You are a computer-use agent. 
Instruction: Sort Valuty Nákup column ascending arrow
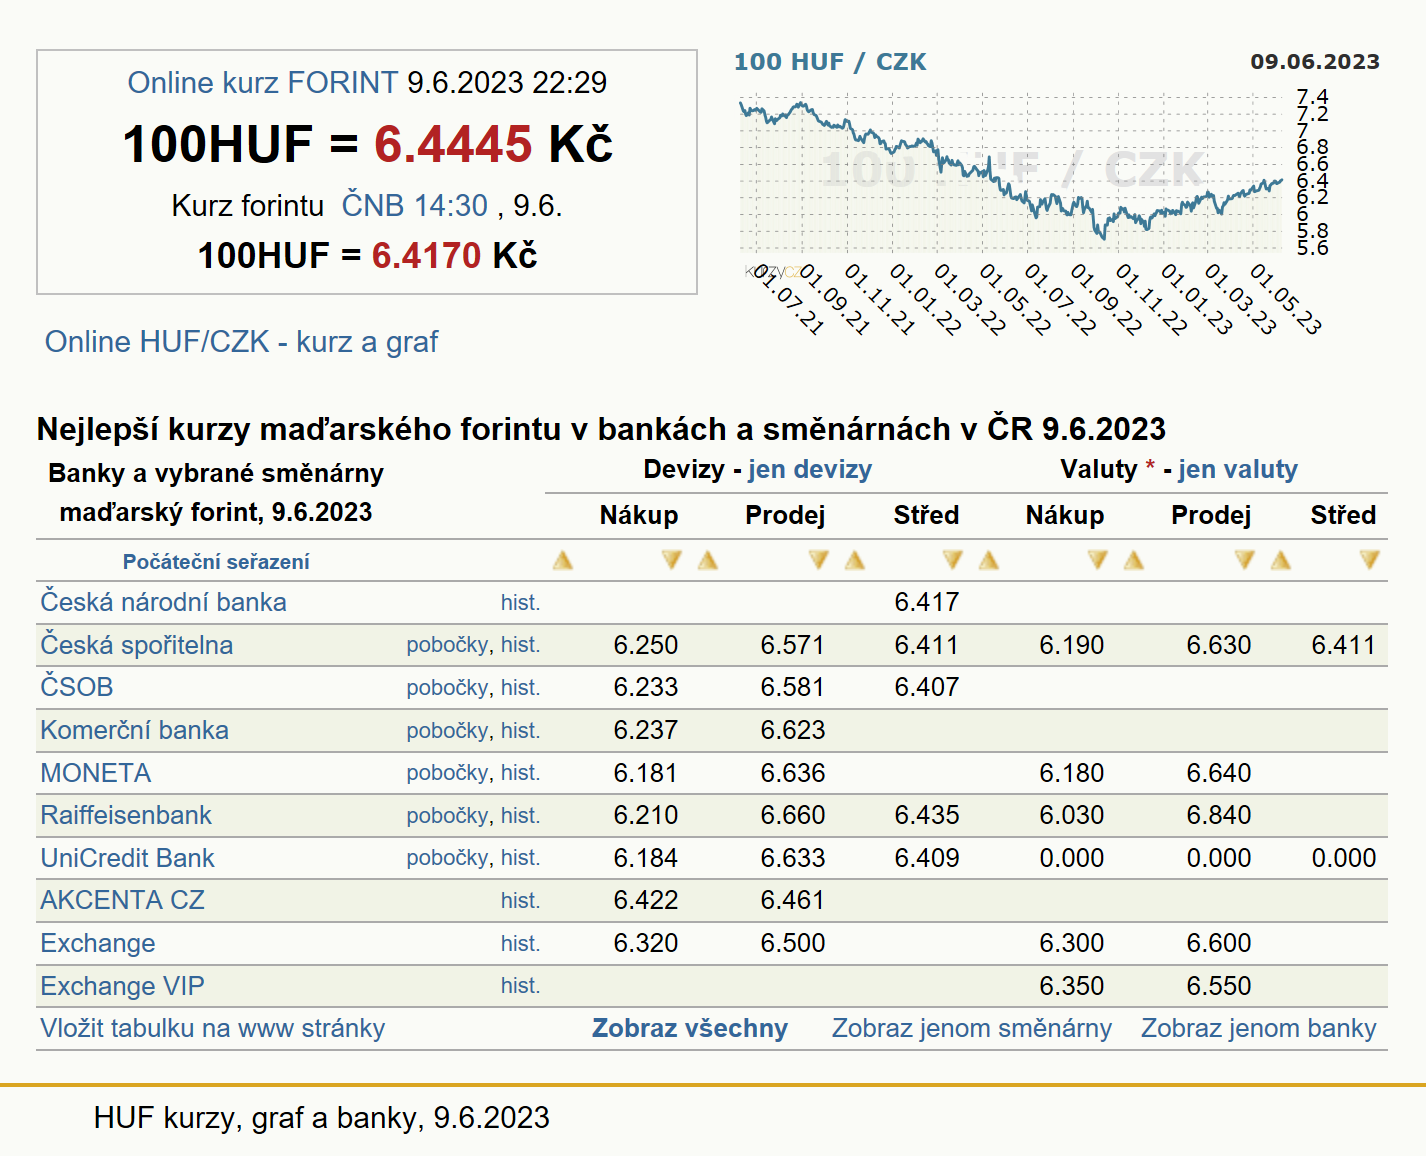coord(989,560)
